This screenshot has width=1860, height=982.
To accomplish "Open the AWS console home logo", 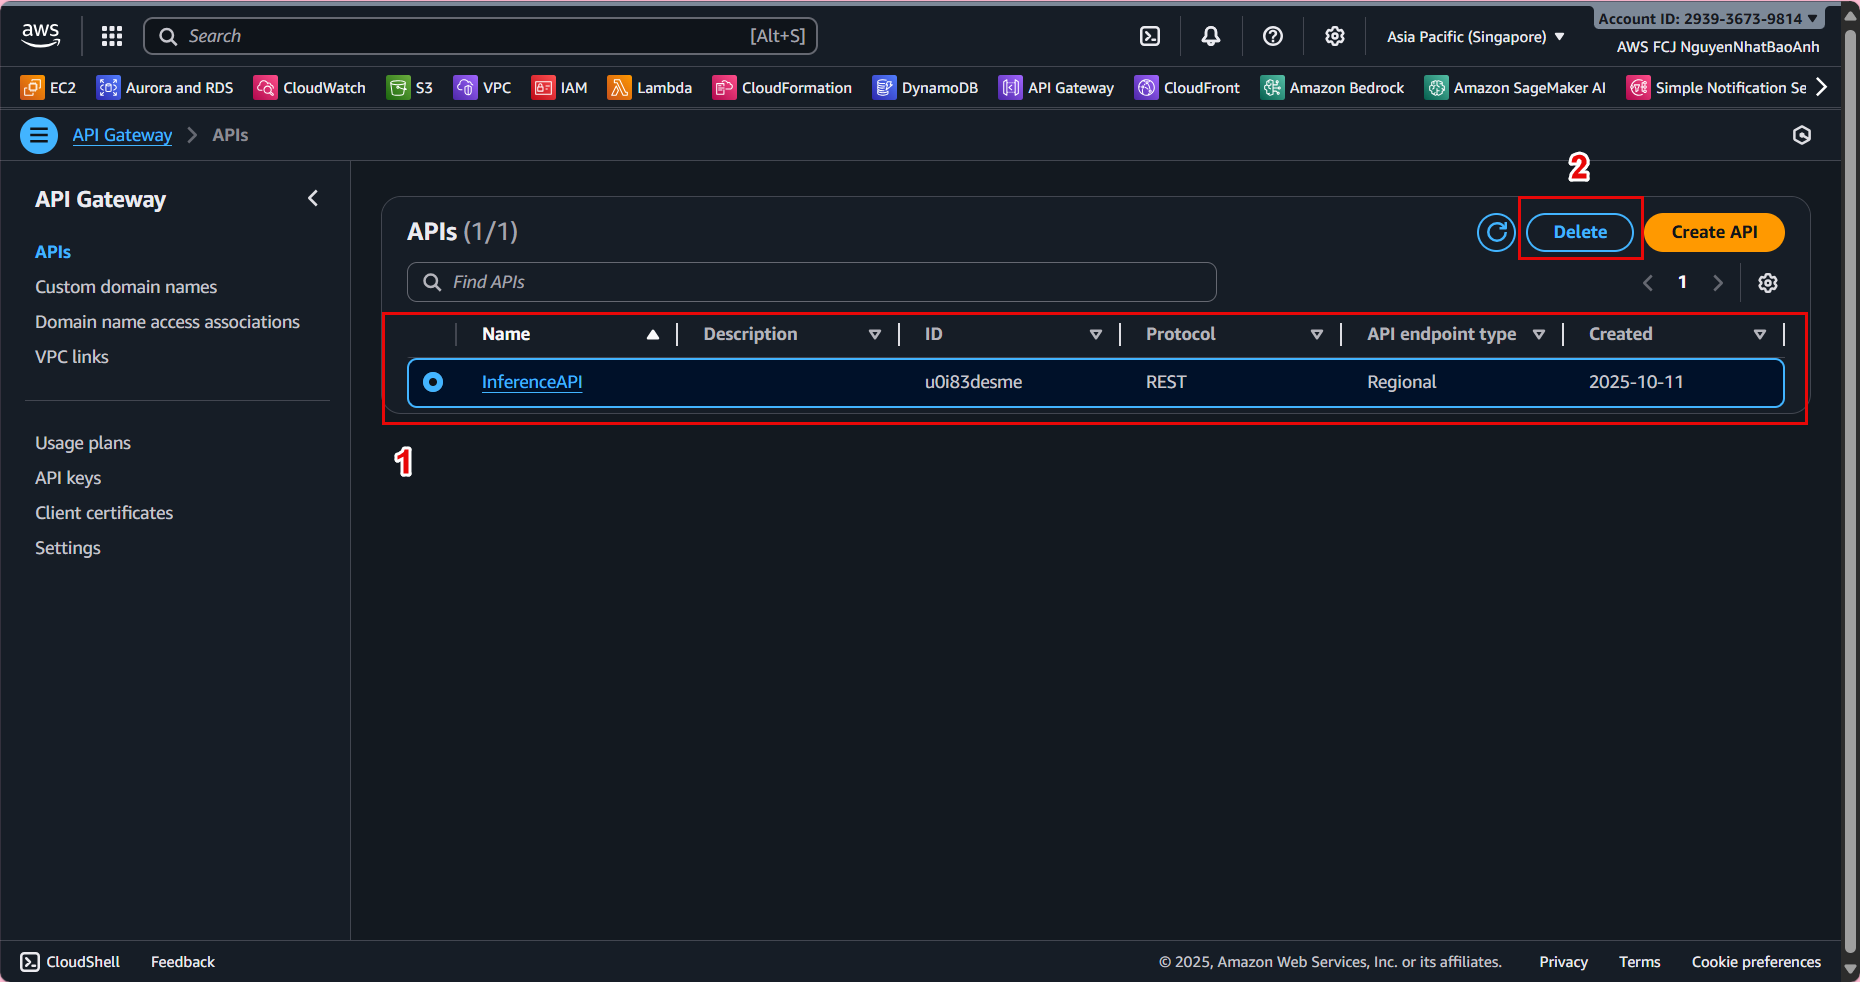I will (41, 36).
